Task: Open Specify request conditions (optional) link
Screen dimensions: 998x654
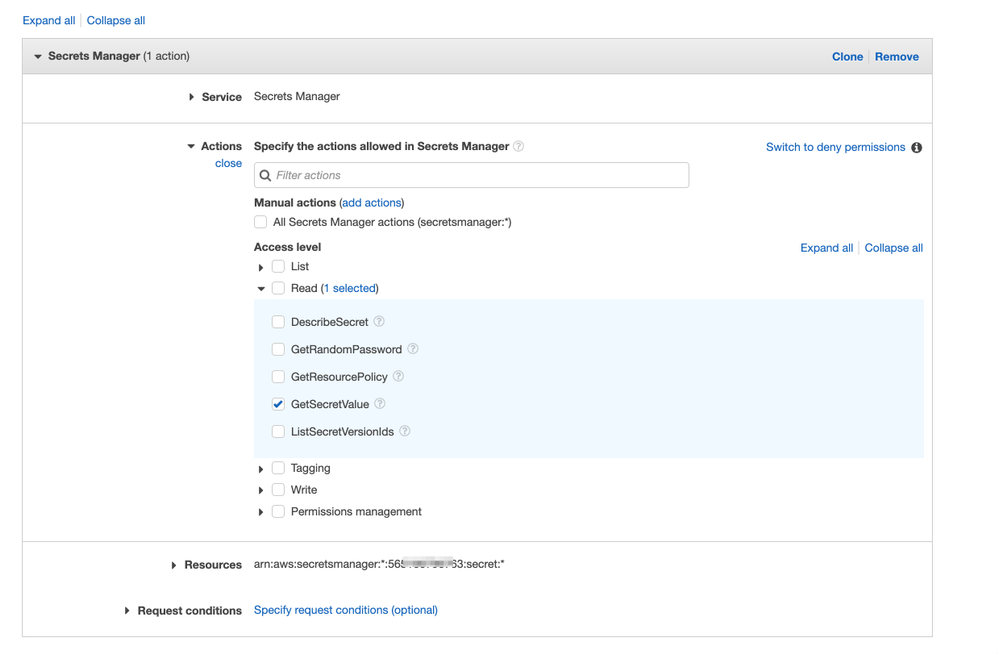Action: (346, 610)
